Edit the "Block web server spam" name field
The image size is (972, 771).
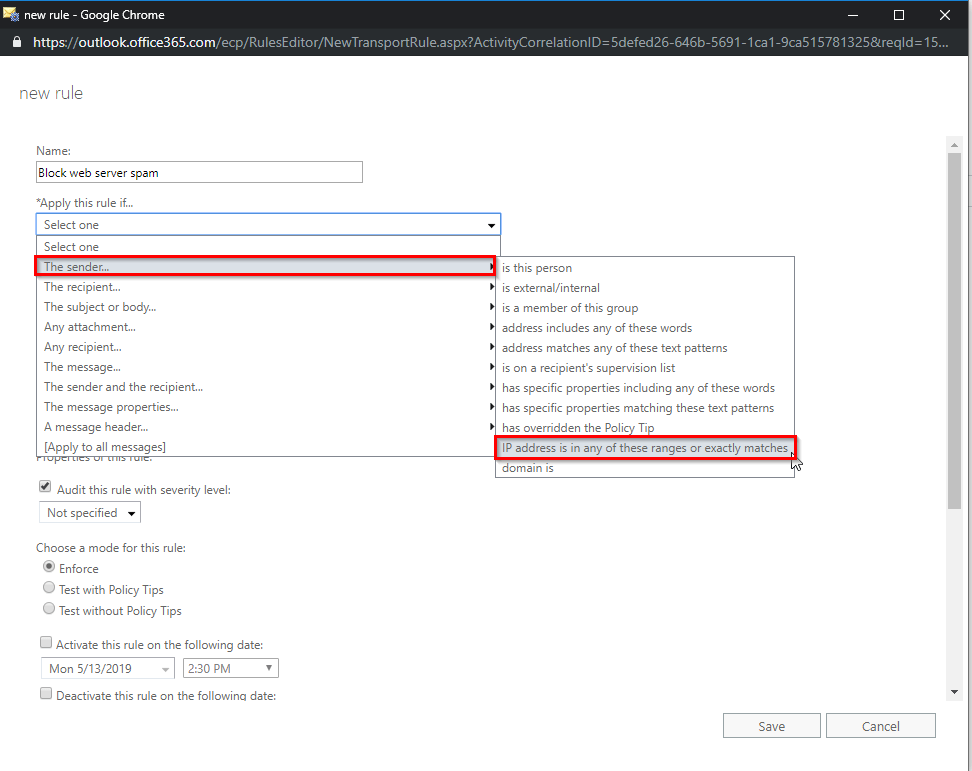coord(198,172)
